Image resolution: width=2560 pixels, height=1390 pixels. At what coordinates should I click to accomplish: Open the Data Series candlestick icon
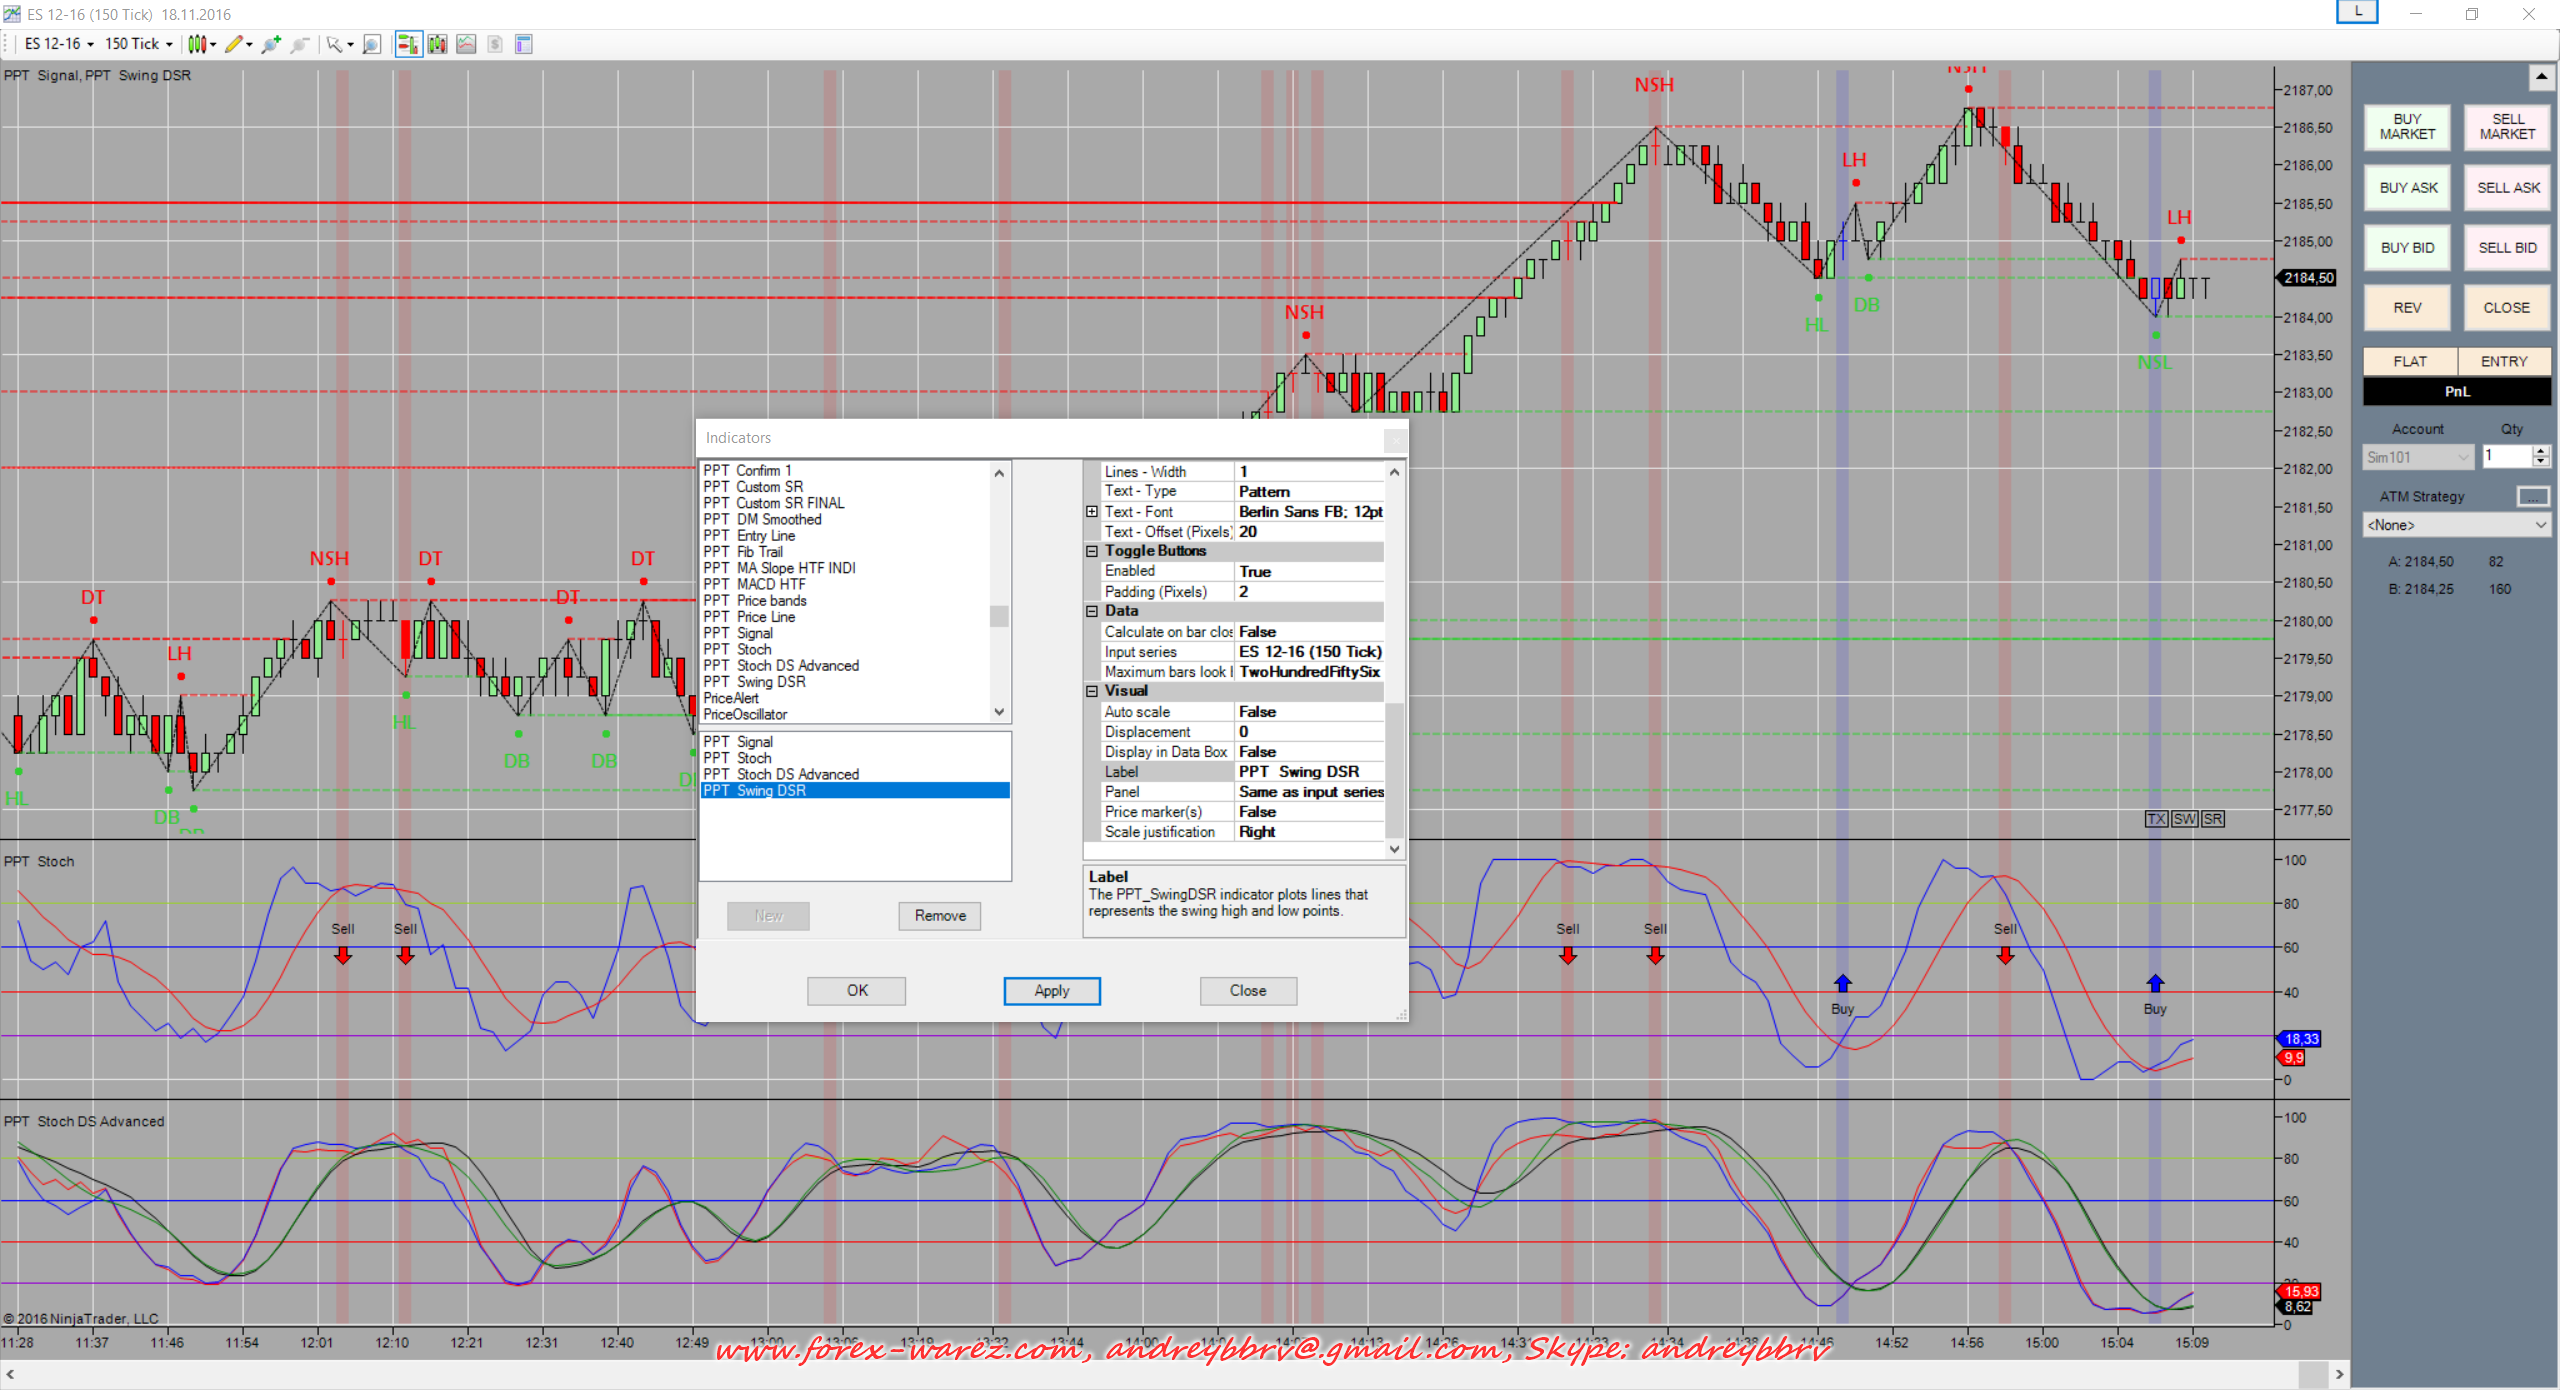tap(437, 44)
